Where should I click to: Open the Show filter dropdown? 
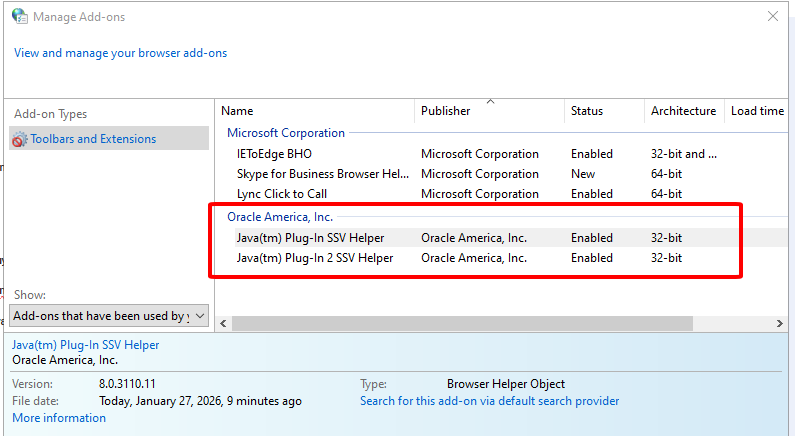coord(110,316)
